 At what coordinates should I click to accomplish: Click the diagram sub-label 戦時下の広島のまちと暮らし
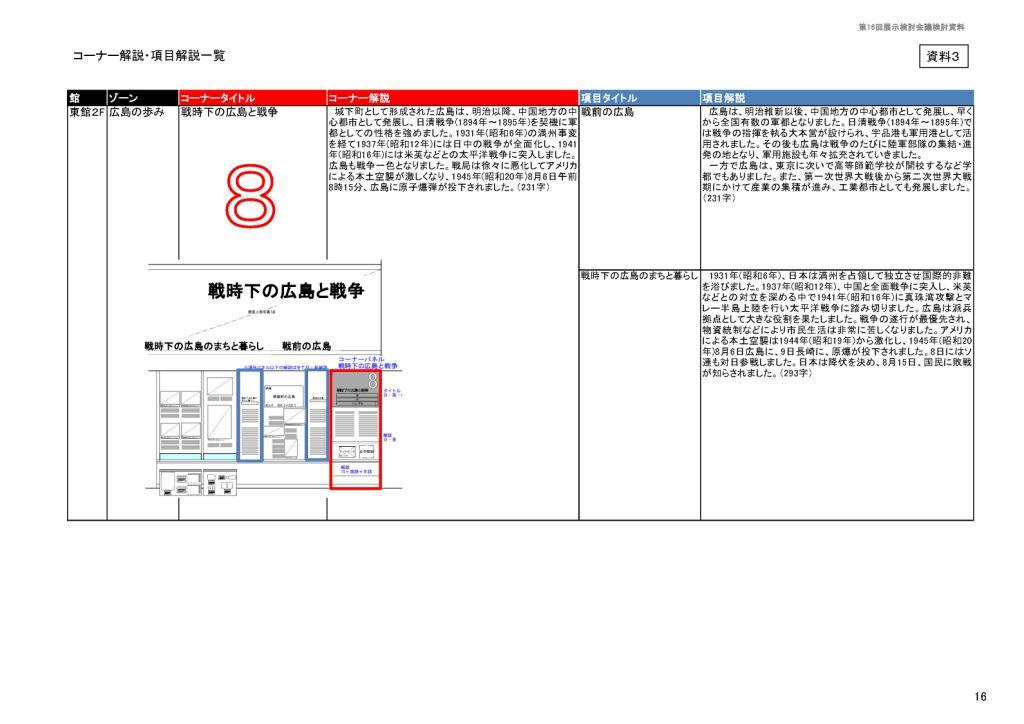click(204, 346)
